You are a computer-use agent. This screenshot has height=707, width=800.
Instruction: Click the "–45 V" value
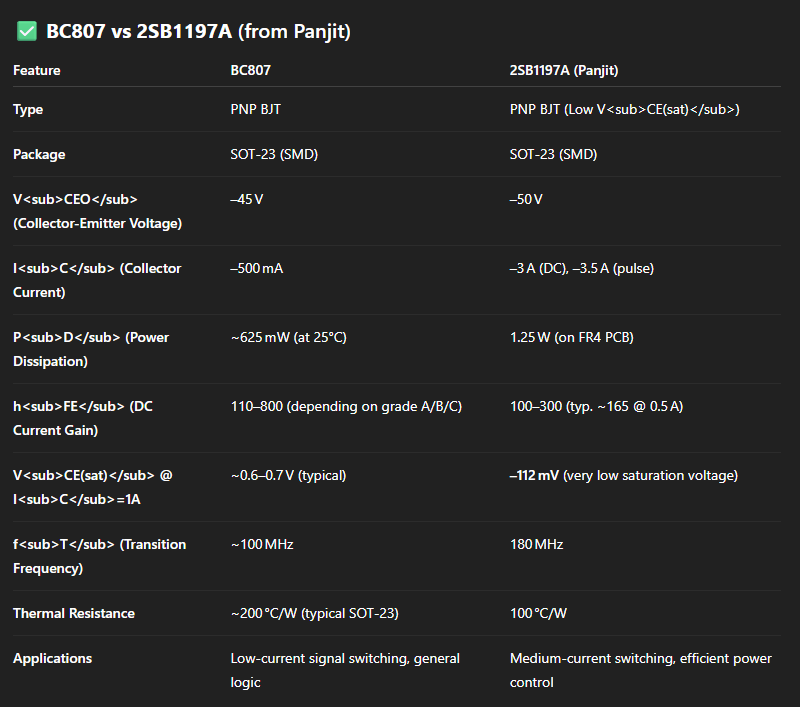coord(247,199)
